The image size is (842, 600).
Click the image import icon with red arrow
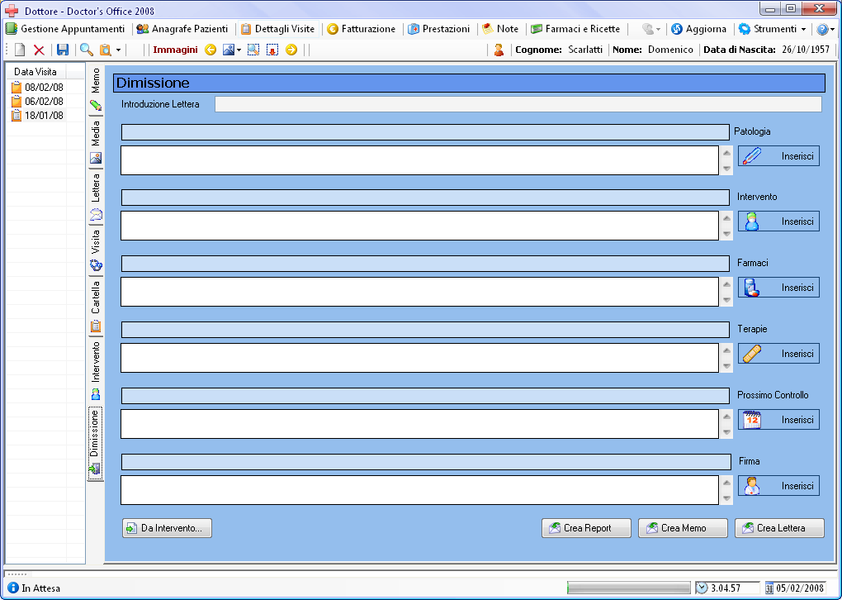272,50
